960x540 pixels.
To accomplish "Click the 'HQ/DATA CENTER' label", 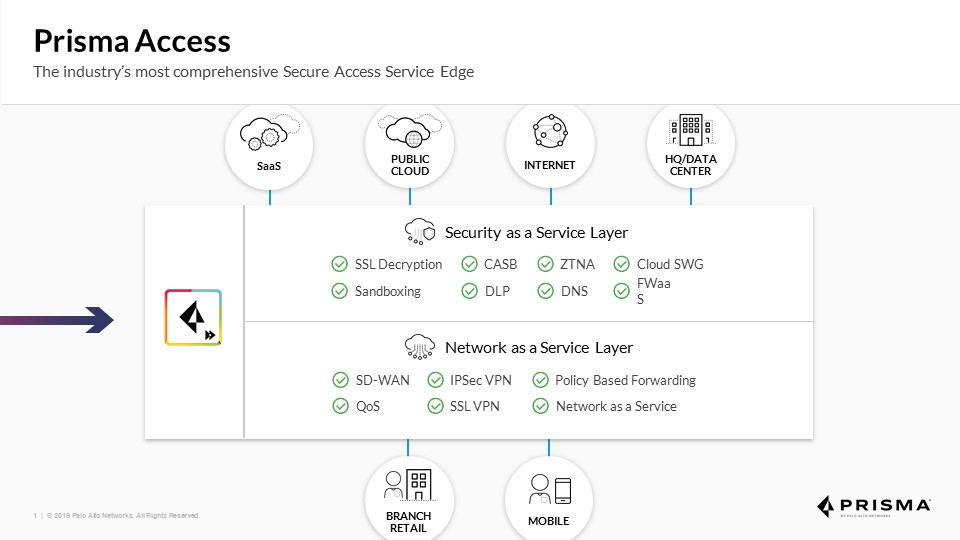I will [691, 165].
